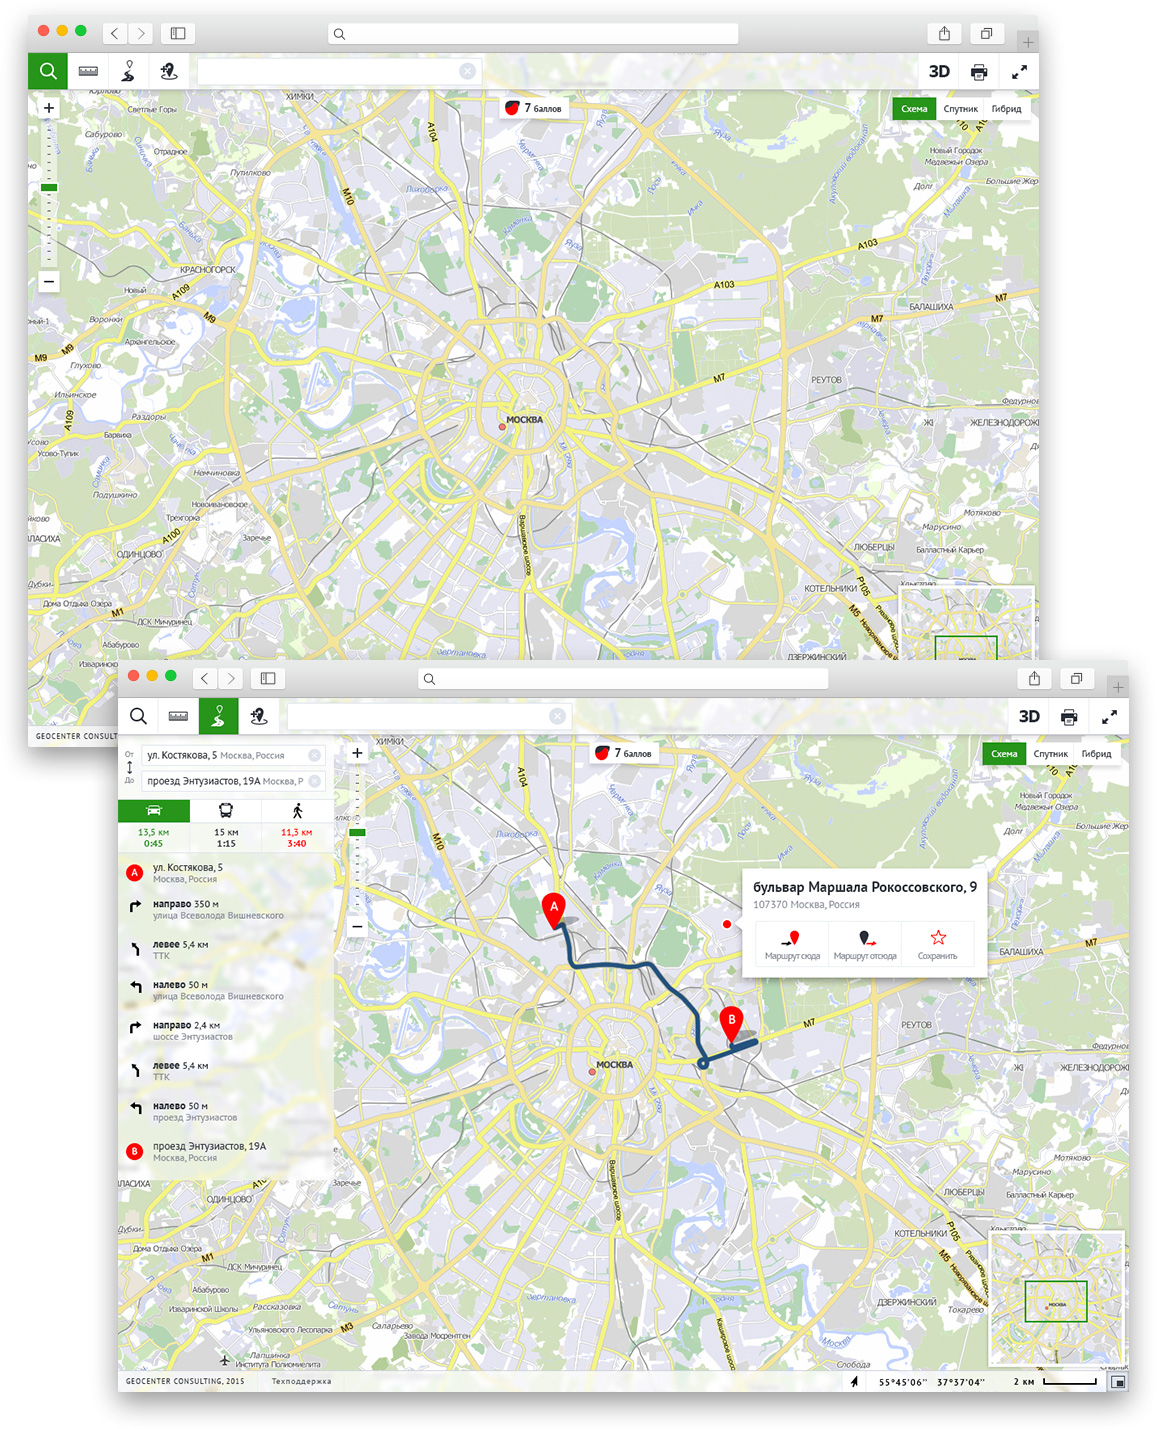Viewport: 1157px width, 1429px height.
Task: Edit origin field ул. Костякова, 5
Action: point(233,755)
